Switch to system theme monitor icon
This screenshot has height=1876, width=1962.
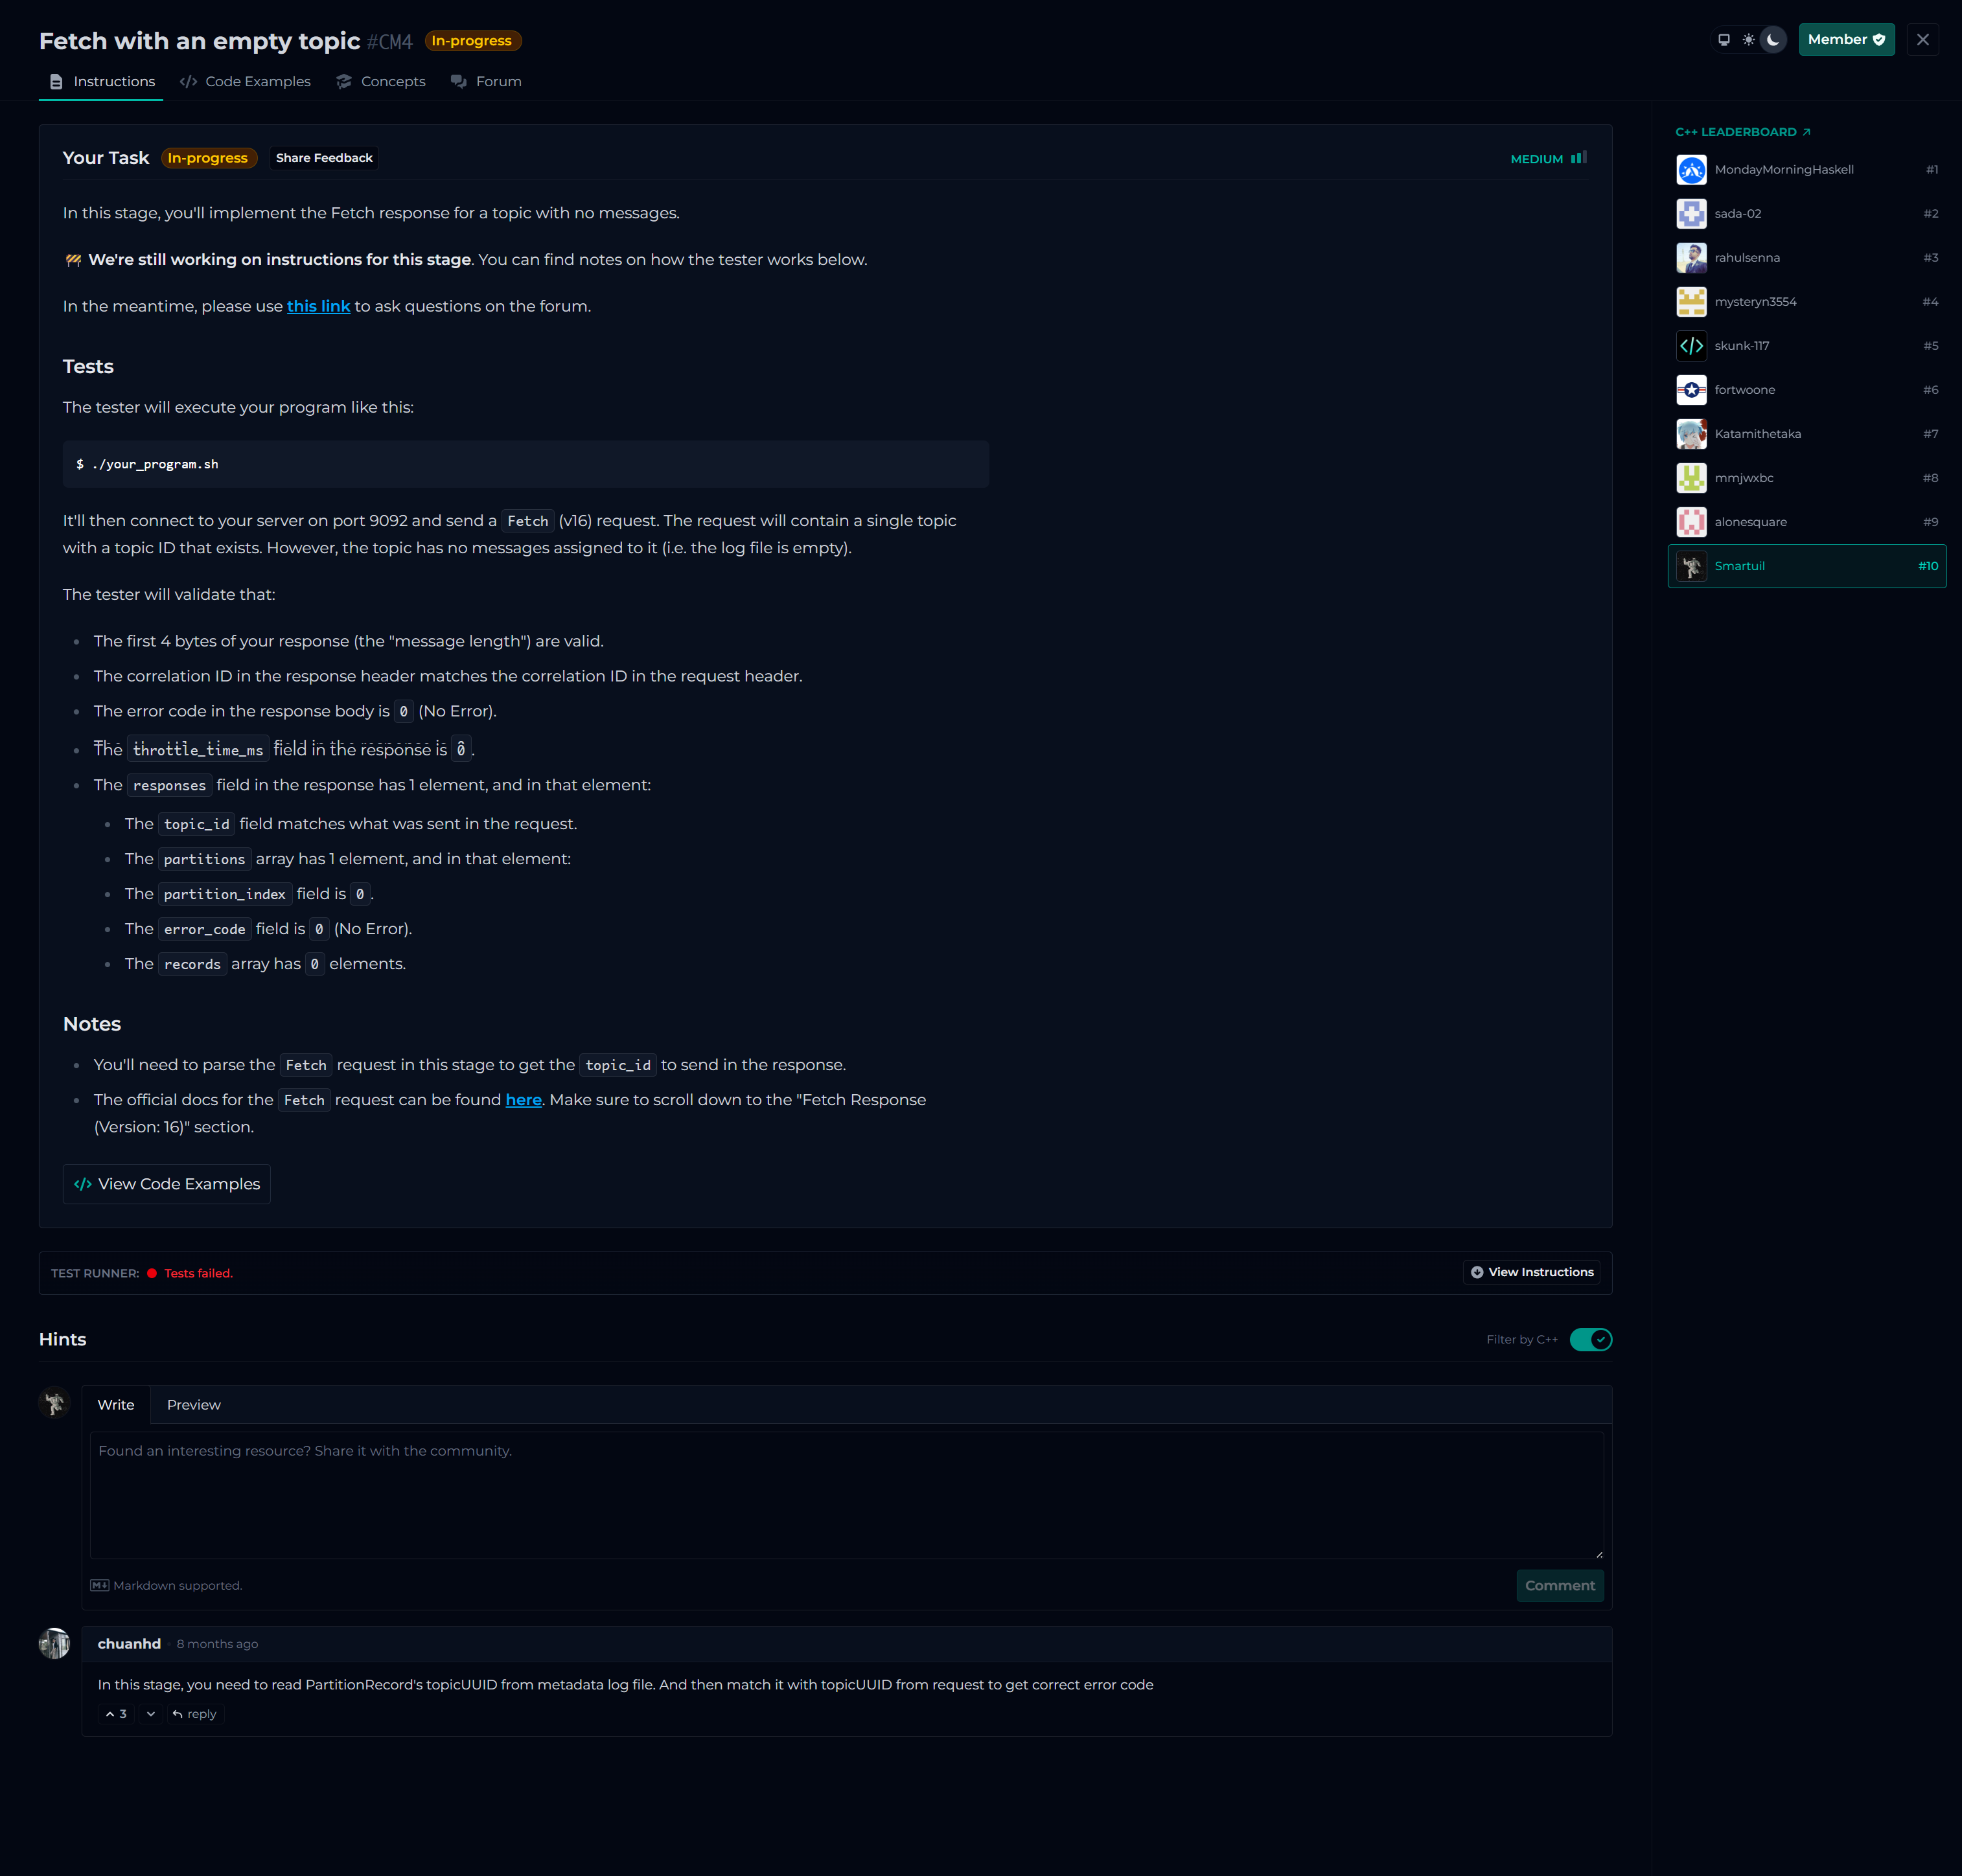click(1724, 40)
